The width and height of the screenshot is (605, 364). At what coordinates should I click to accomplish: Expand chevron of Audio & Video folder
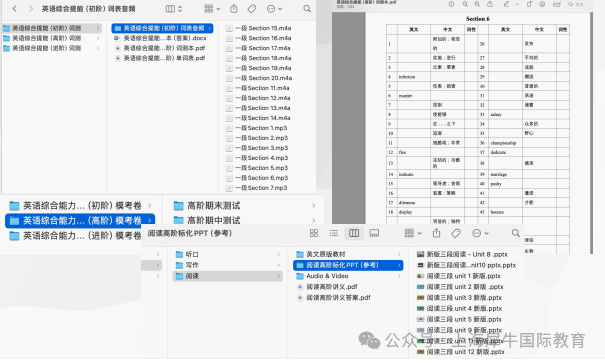pyautogui.click(x=399, y=276)
